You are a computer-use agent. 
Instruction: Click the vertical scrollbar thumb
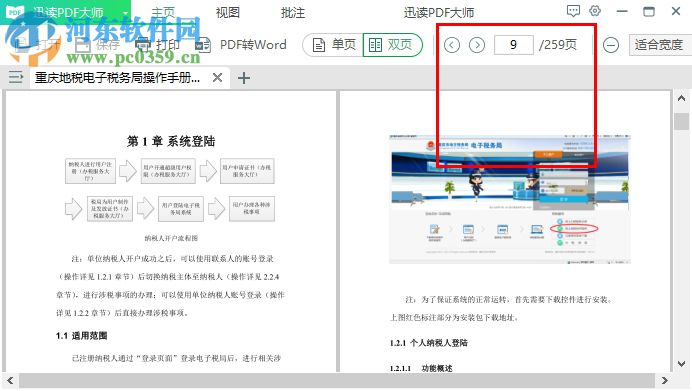pyautogui.click(x=681, y=121)
